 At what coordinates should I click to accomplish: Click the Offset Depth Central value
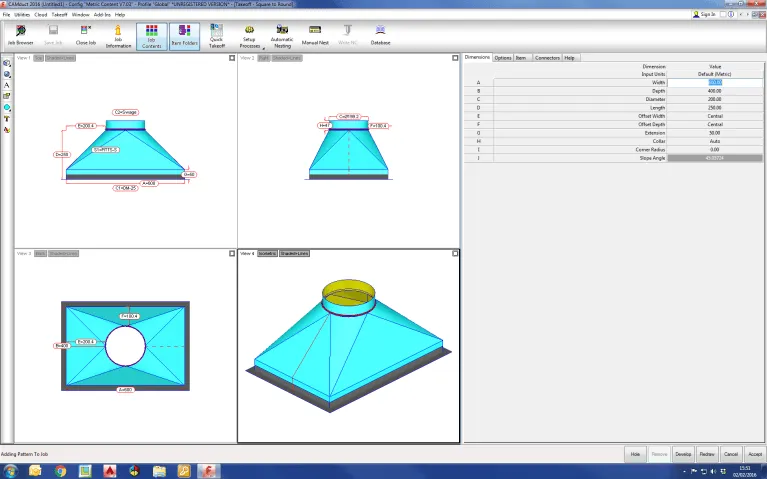click(715, 125)
